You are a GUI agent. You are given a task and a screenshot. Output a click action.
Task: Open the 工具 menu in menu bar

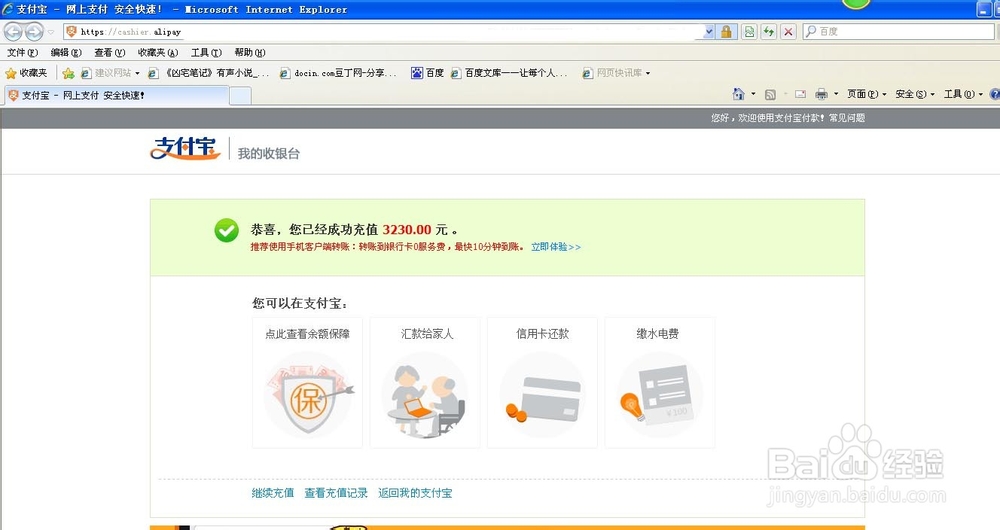[x=206, y=52]
